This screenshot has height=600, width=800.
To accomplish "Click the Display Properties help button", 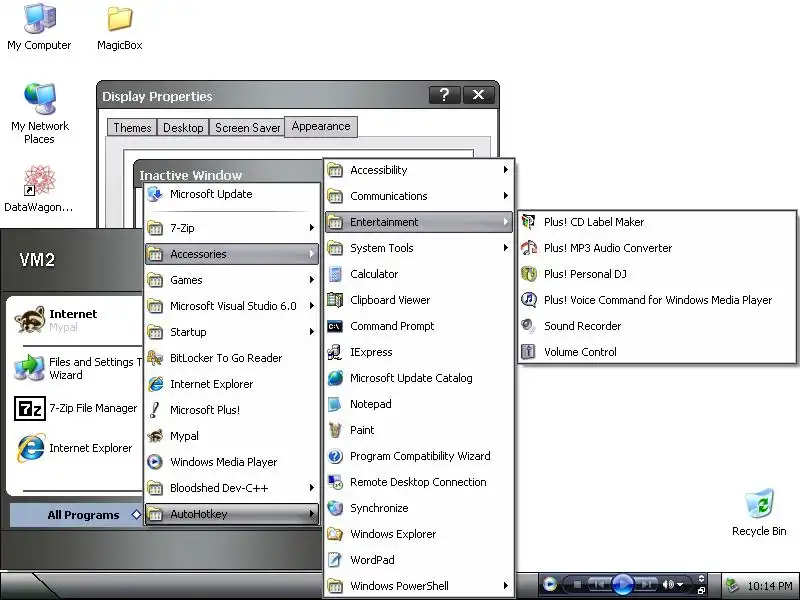I will pyautogui.click(x=444, y=95).
